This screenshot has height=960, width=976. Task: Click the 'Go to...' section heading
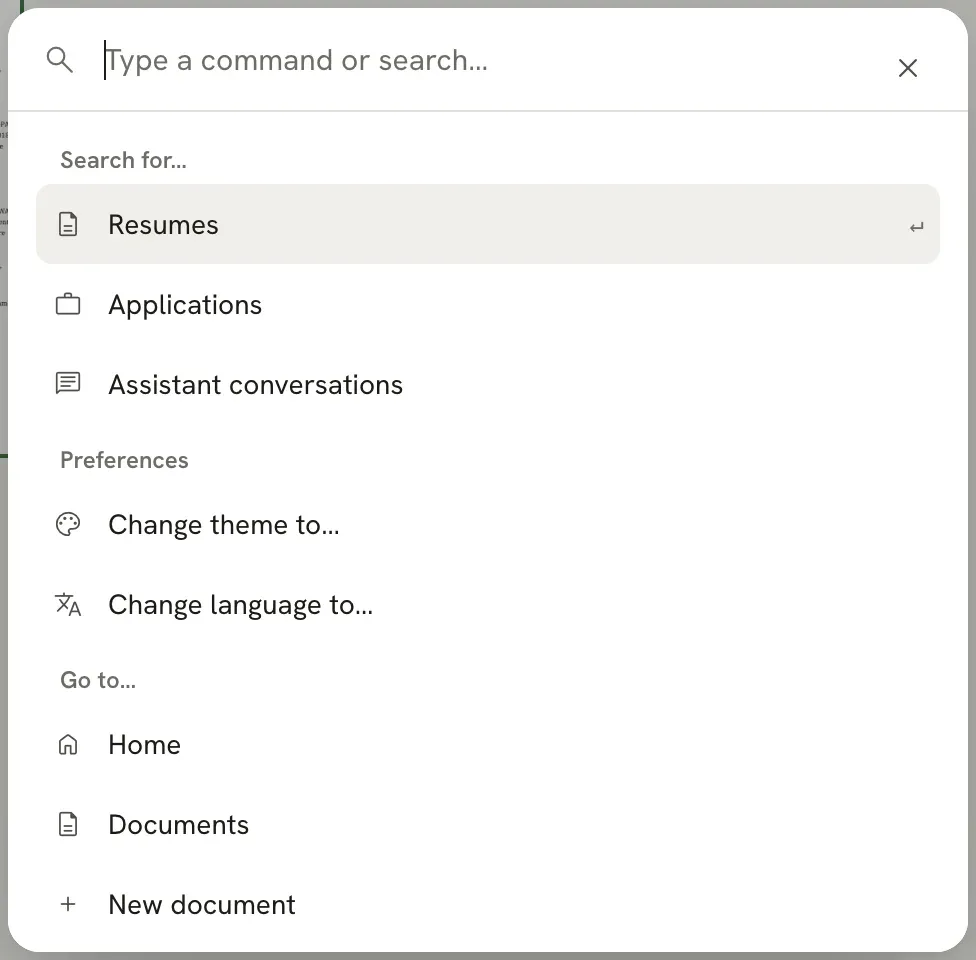click(98, 680)
